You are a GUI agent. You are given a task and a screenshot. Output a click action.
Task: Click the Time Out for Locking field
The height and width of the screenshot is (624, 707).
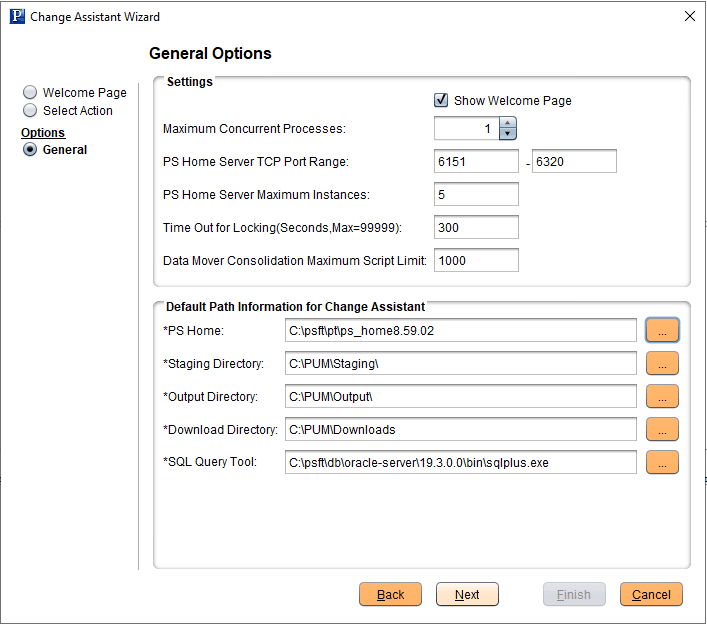coord(476,227)
